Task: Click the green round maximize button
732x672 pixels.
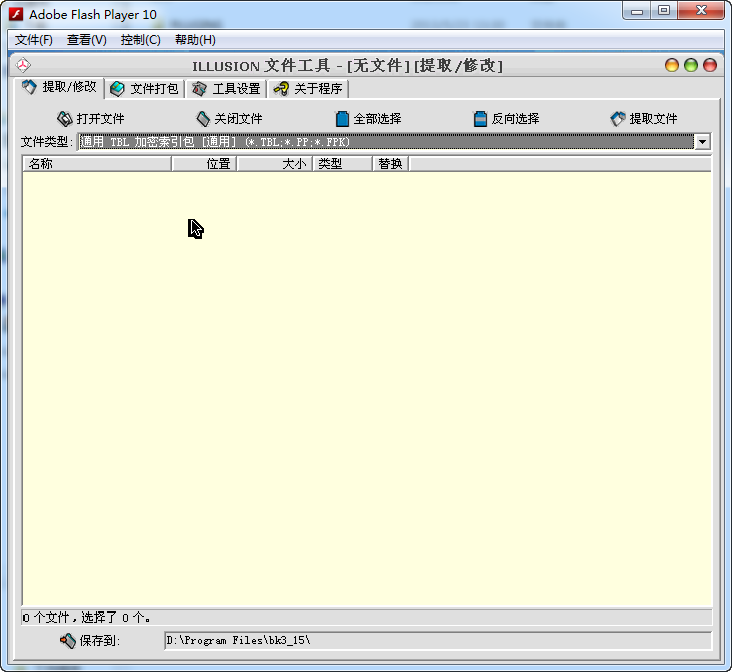Action: coord(691,65)
